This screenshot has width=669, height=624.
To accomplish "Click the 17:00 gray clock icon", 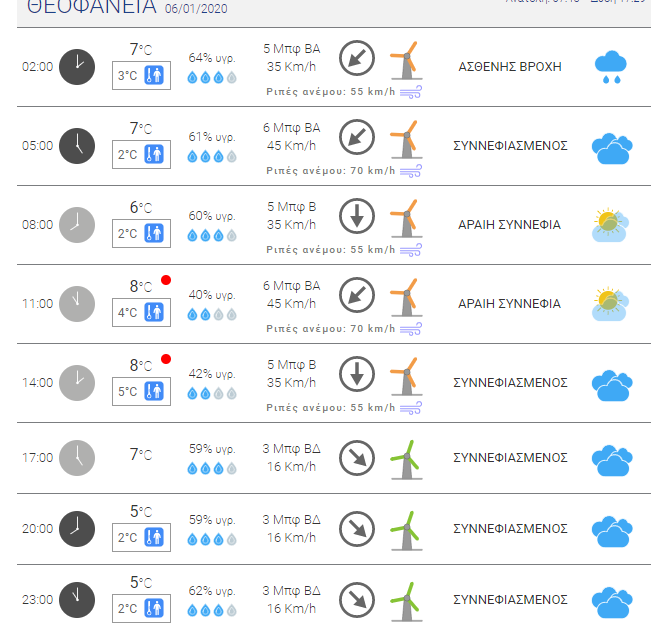I will pyautogui.click(x=77, y=458).
